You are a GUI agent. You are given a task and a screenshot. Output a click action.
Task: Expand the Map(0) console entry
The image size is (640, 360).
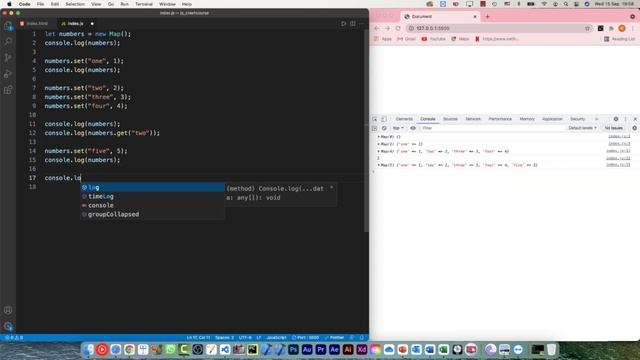[378, 137]
